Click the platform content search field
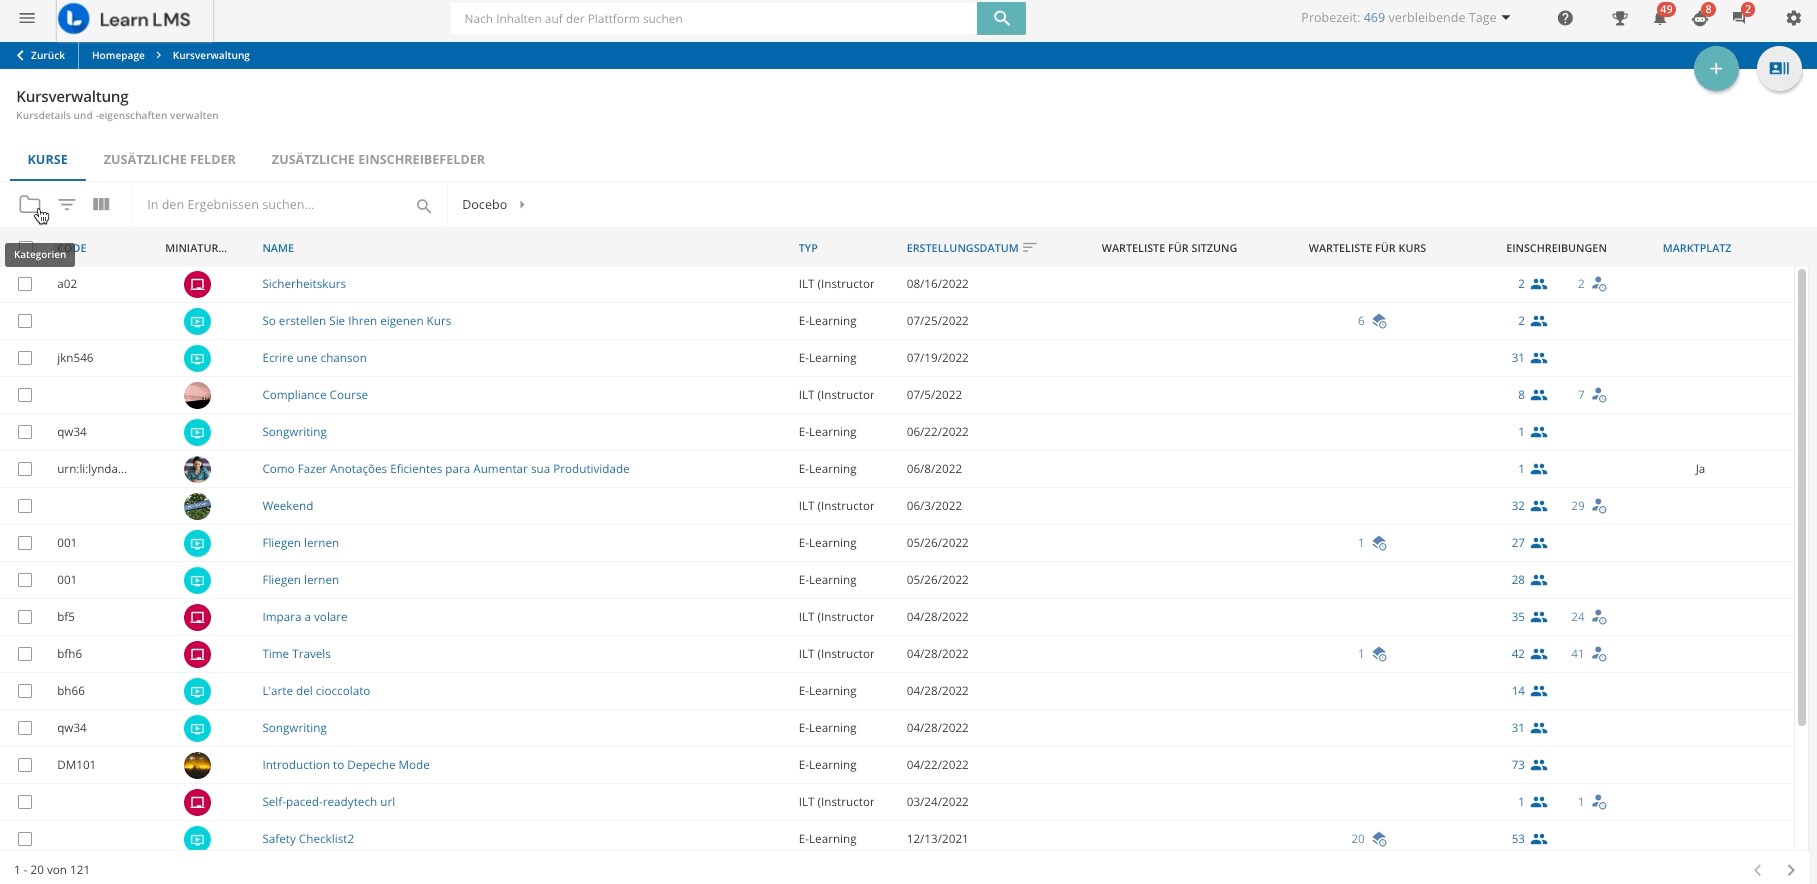The image size is (1817, 884). (712, 19)
